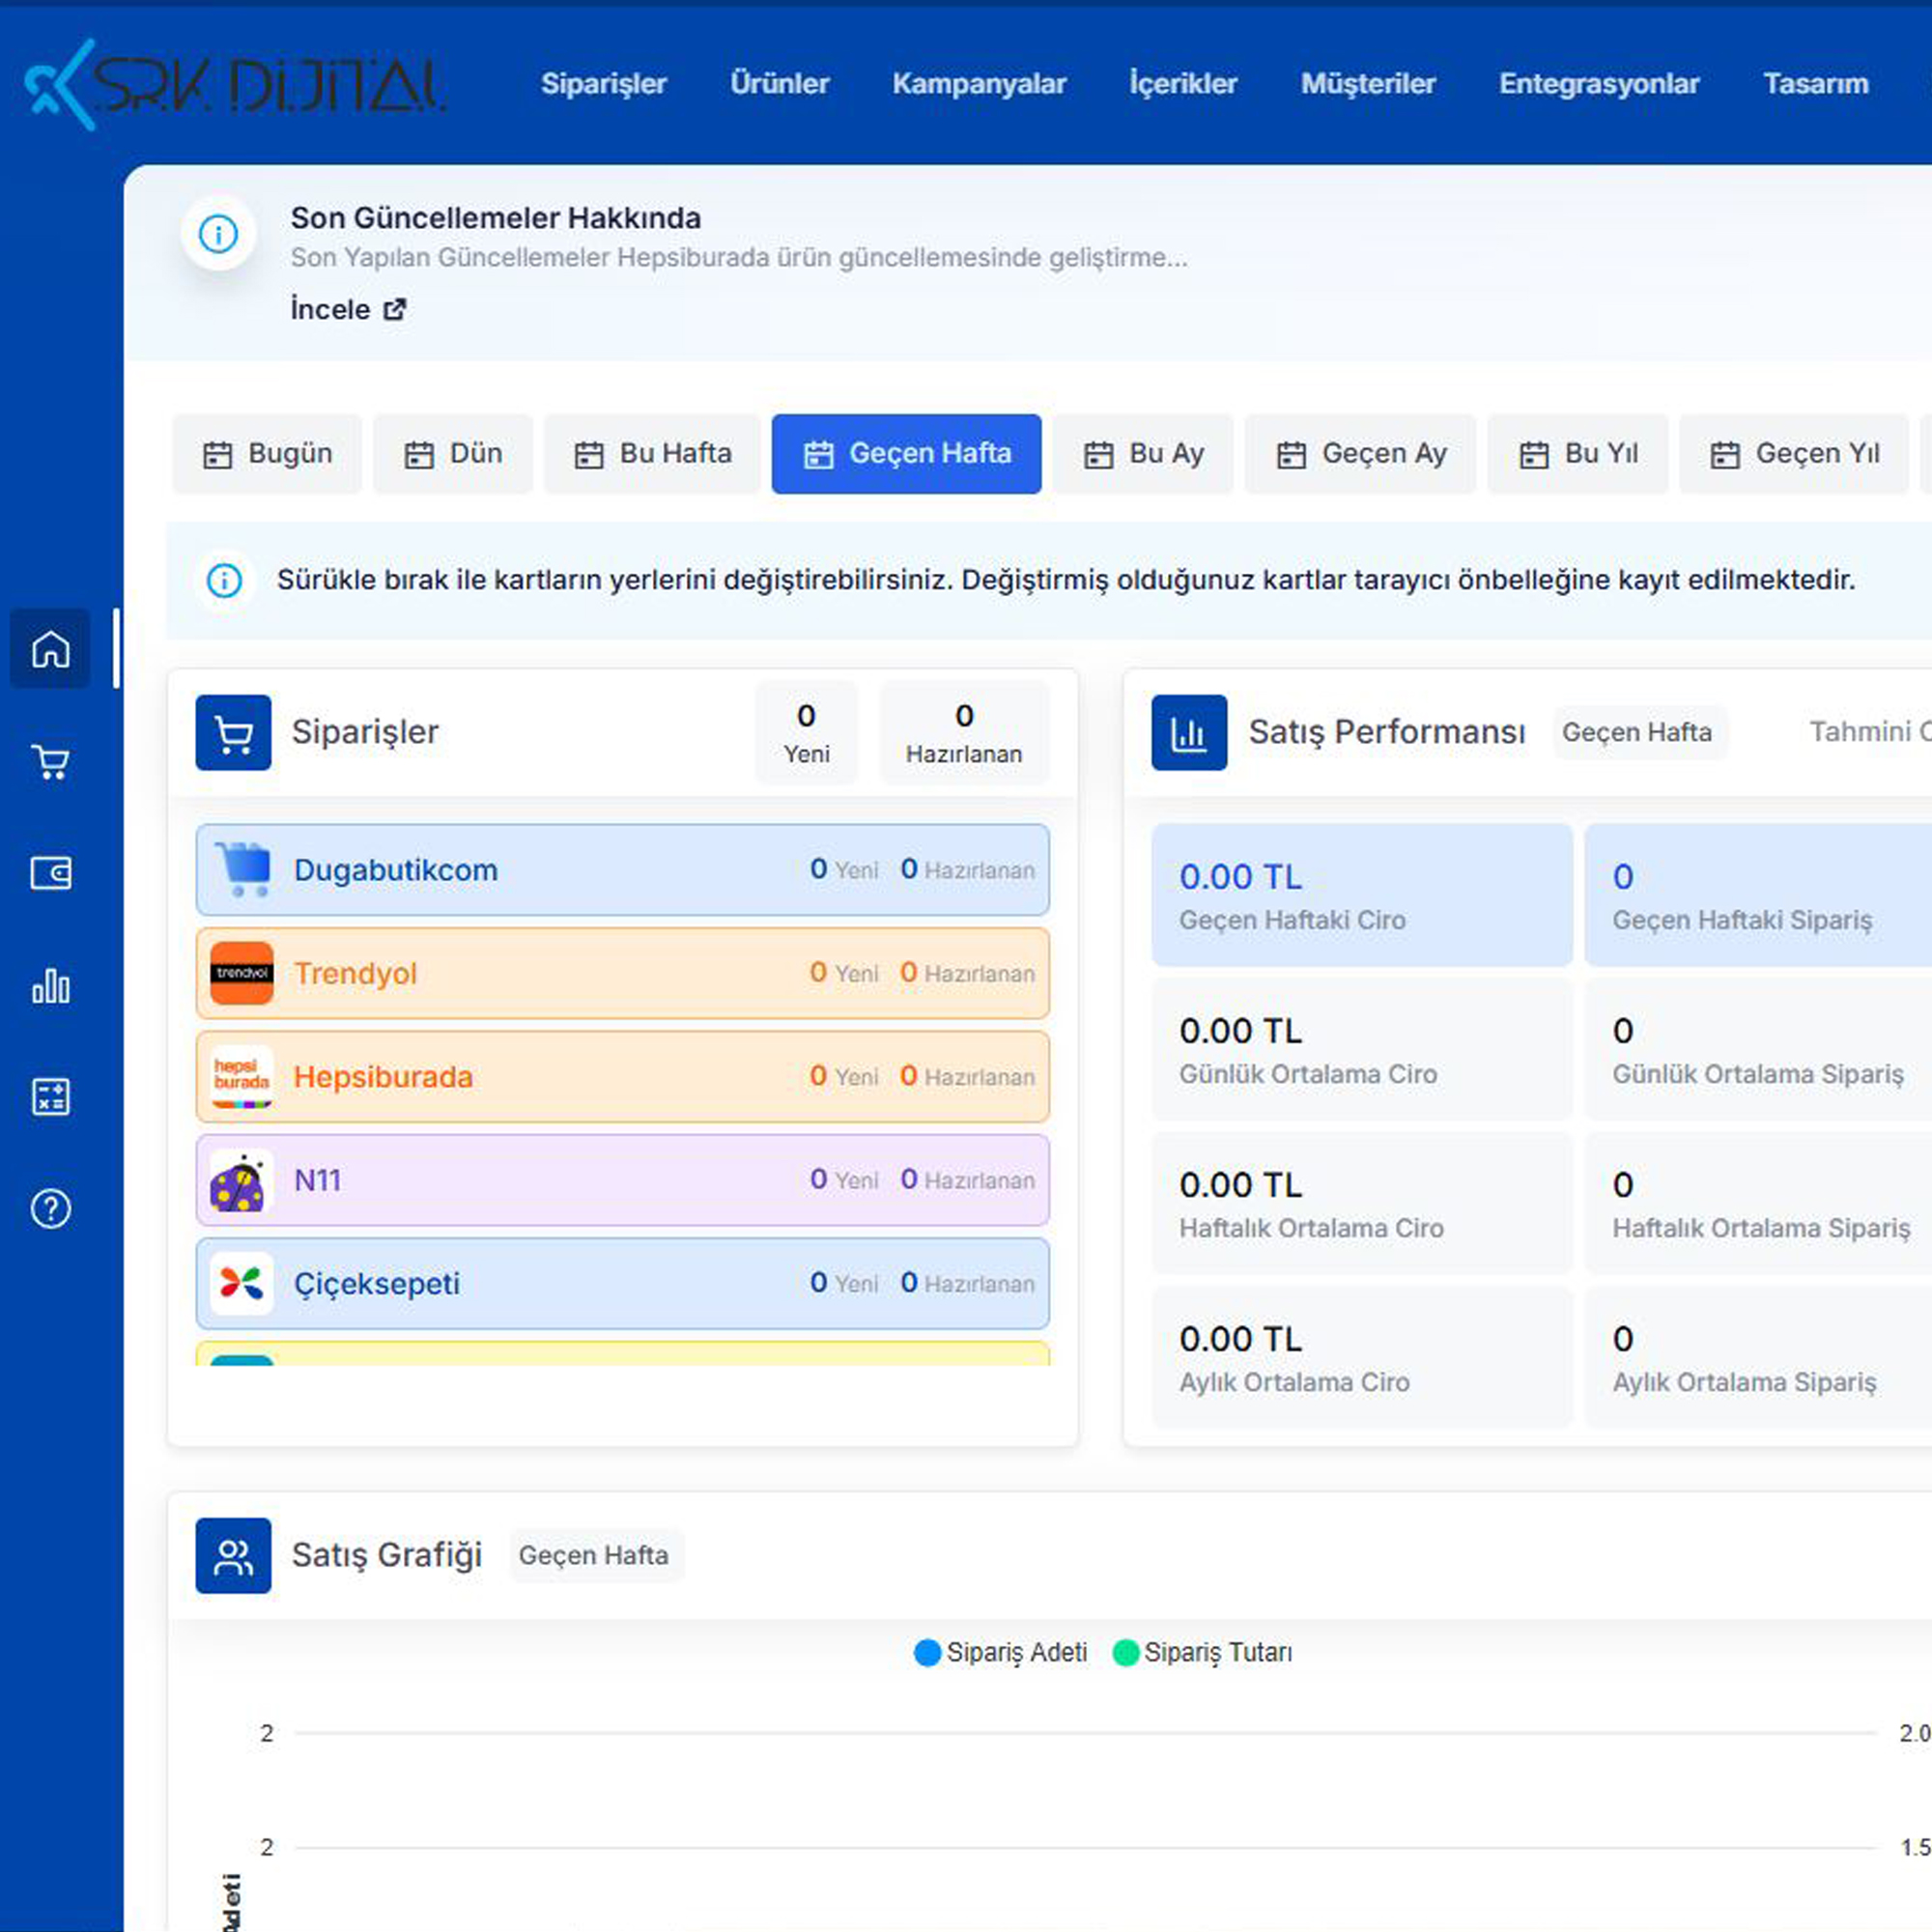Open the Entegrasyonlar menu
1932x1932 pixels.
click(x=1600, y=84)
